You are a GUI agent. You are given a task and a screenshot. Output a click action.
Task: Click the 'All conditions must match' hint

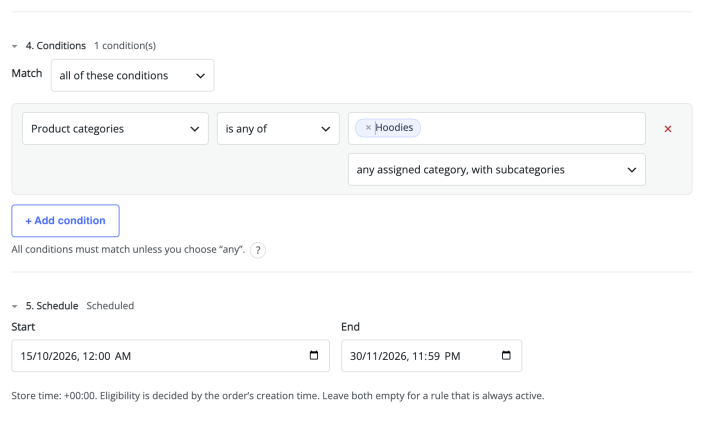pos(128,249)
